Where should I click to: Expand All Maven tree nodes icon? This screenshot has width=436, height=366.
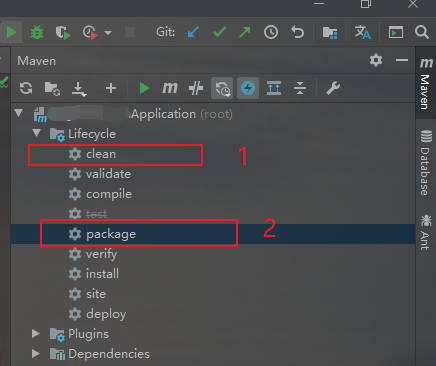274,88
